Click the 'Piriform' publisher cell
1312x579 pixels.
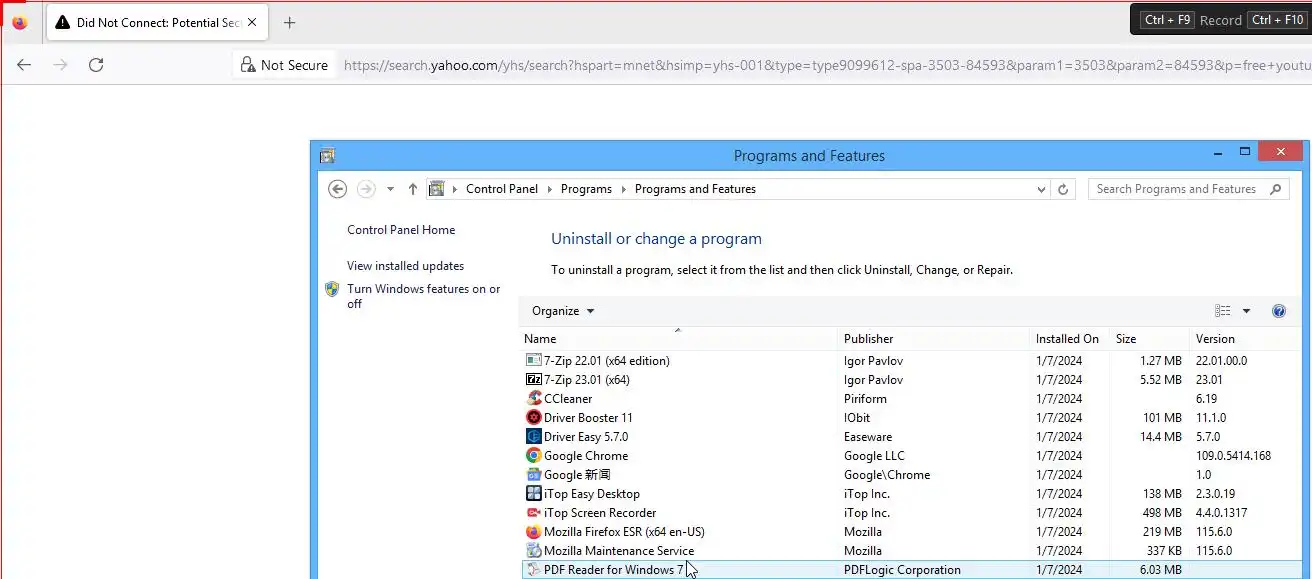tap(865, 399)
